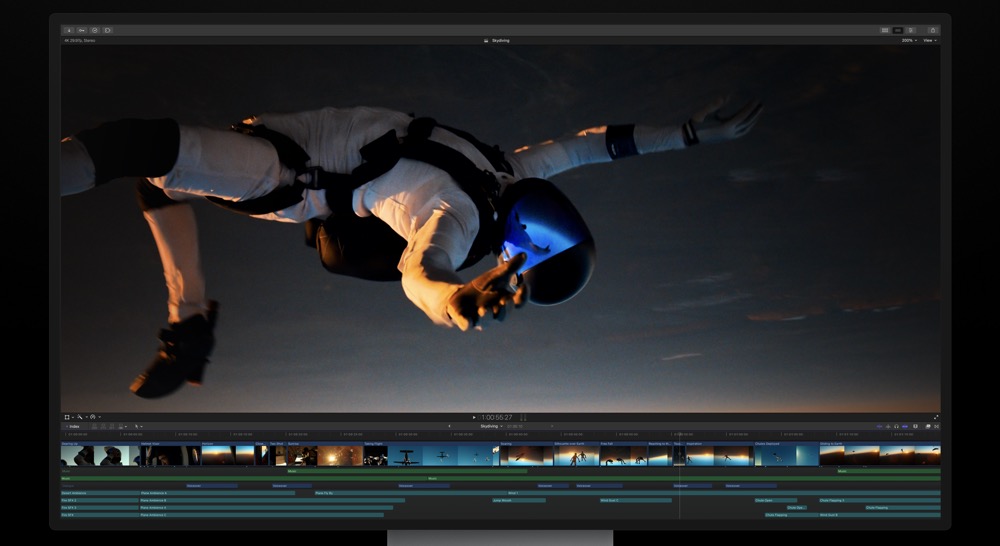Open the effects browser icon
The width and height of the screenshot is (1000, 546).
click(x=927, y=426)
